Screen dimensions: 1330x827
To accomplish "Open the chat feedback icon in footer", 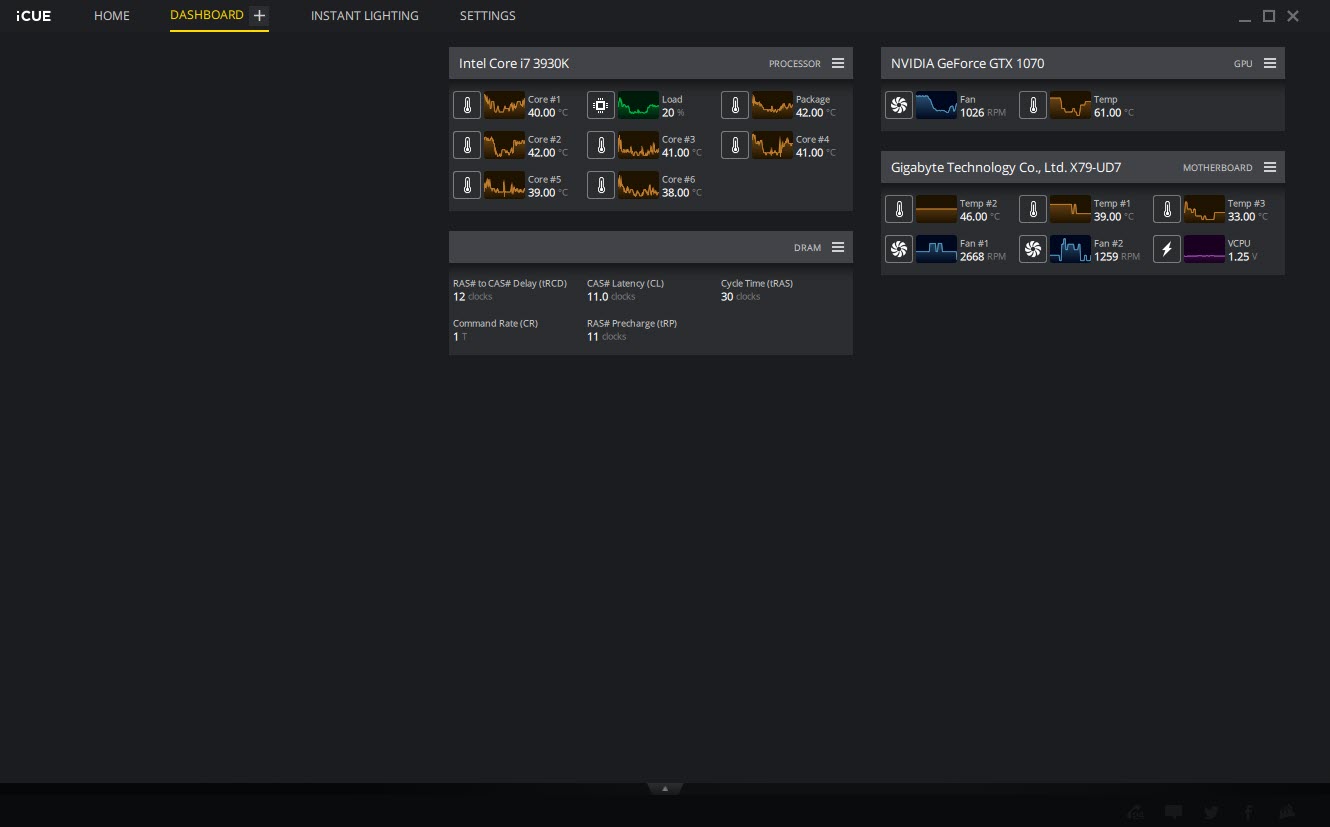I will (1174, 812).
